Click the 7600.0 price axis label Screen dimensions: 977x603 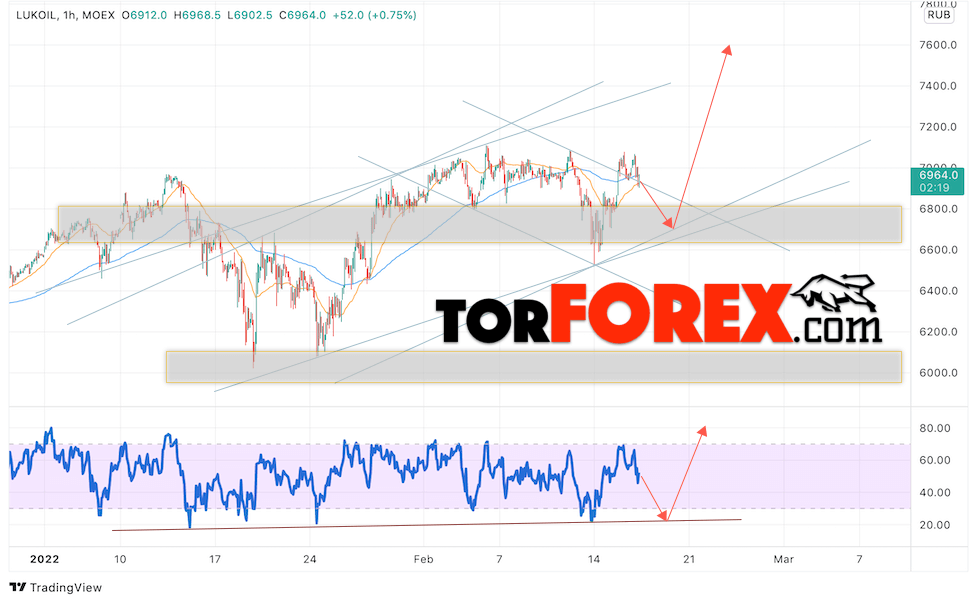point(938,45)
